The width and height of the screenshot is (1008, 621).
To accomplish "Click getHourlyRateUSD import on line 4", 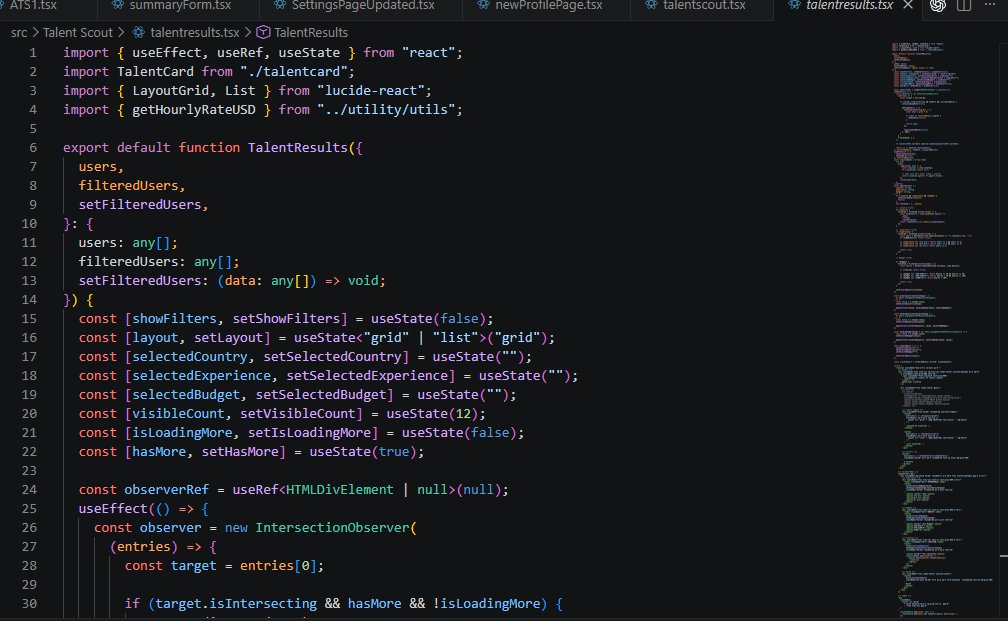I will 194,110.
